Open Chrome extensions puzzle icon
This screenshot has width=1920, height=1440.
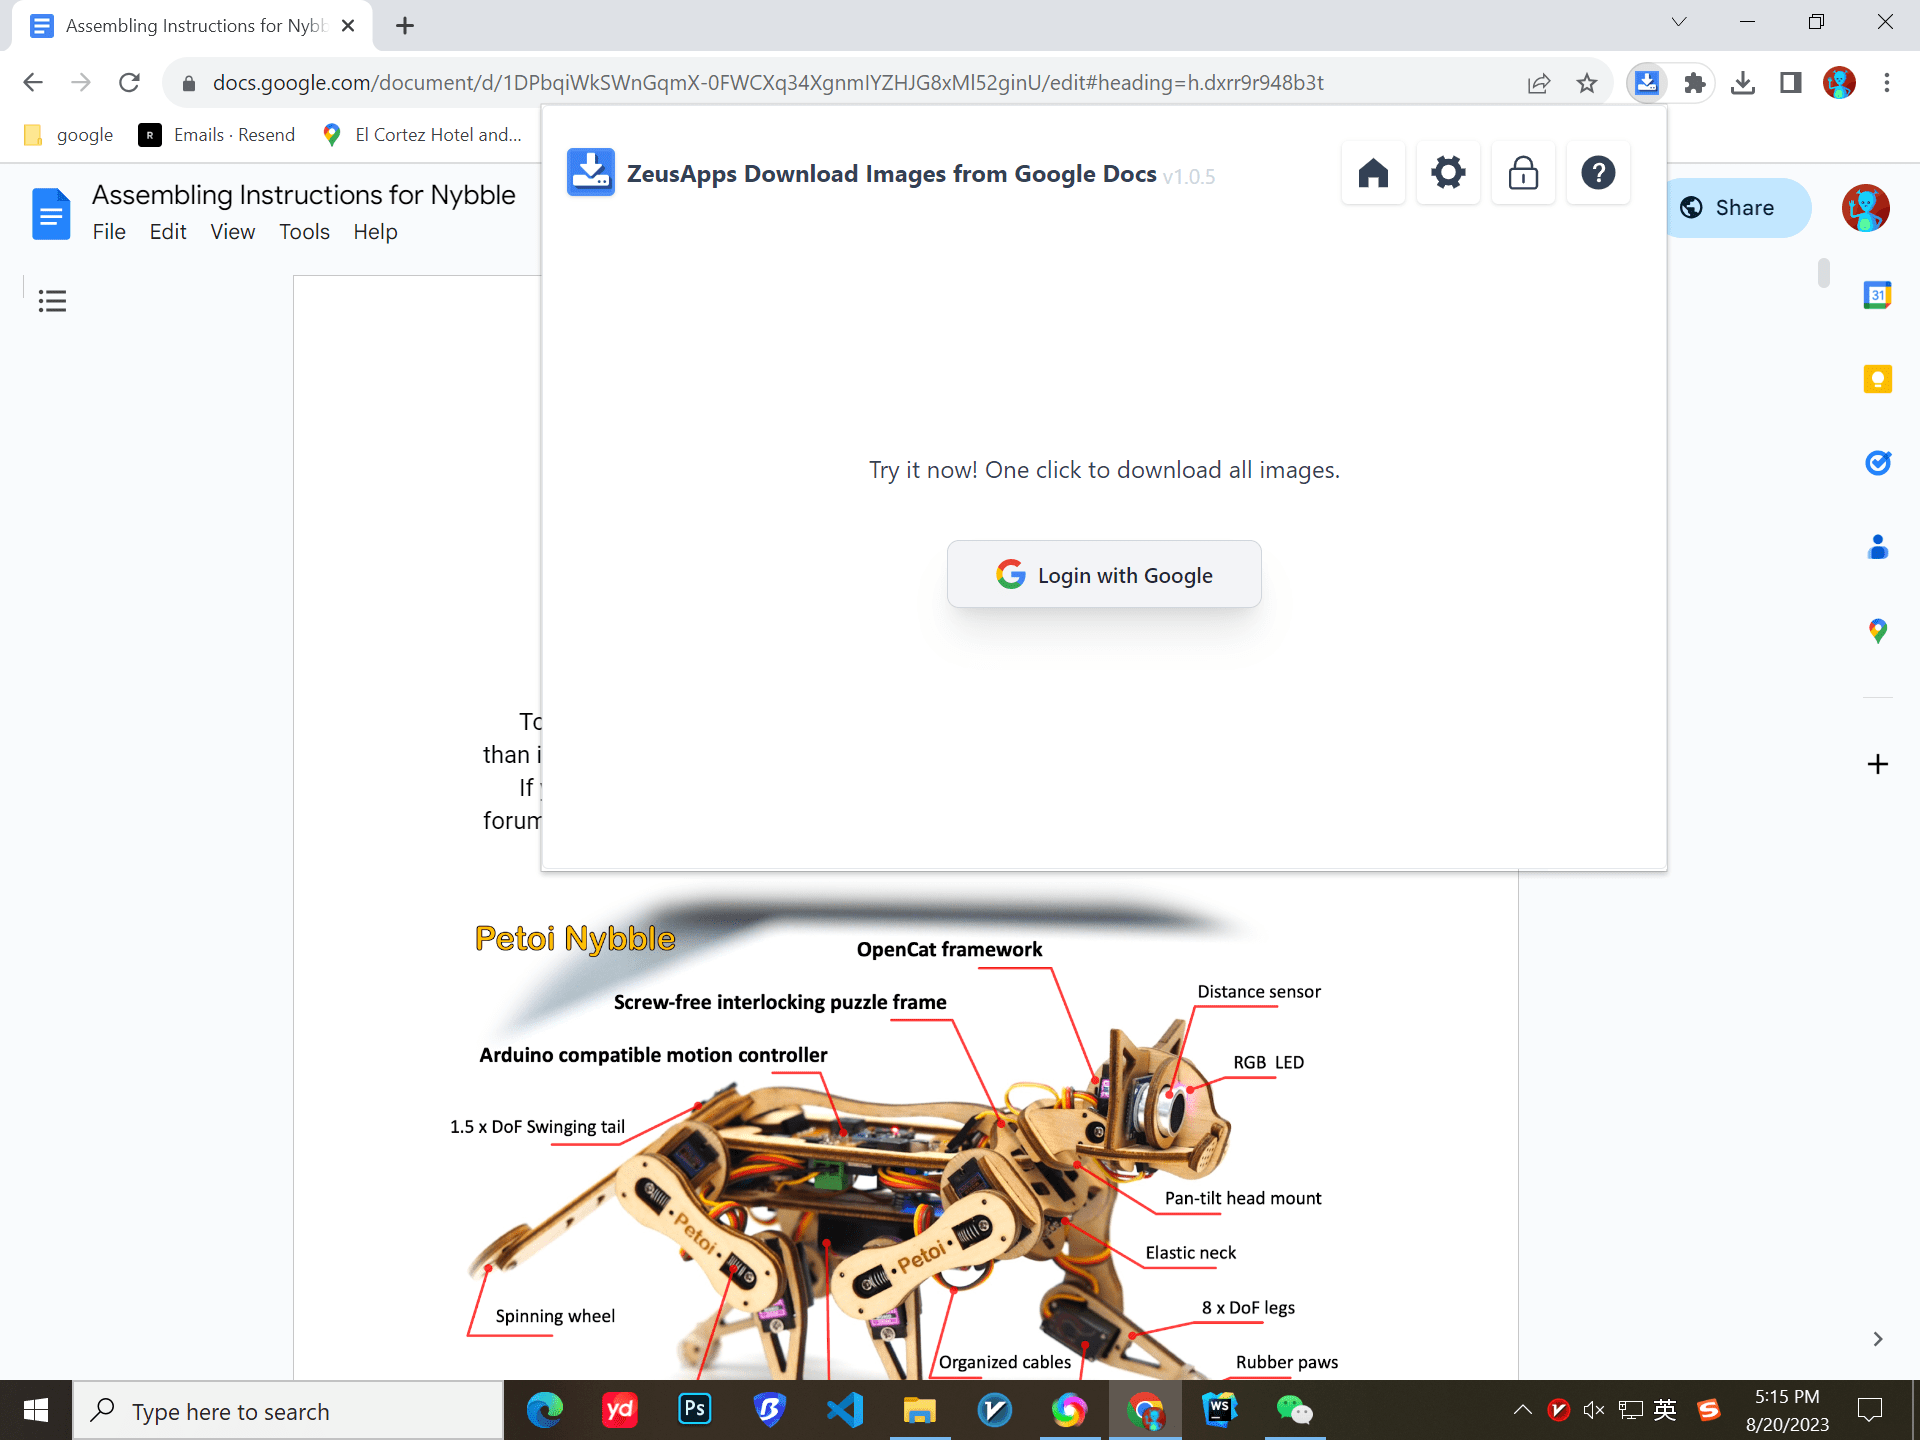[1695, 83]
